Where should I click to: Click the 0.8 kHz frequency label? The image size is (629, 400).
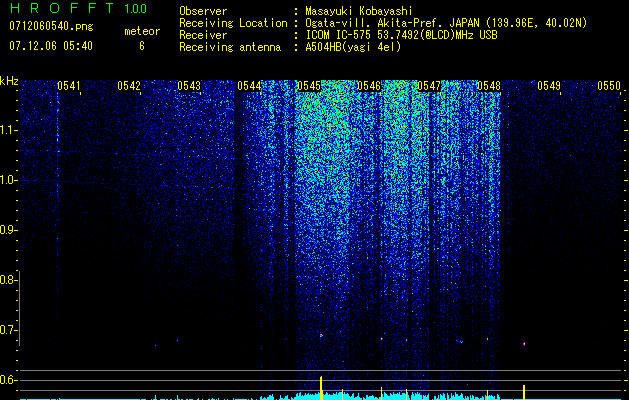point(8,280)
